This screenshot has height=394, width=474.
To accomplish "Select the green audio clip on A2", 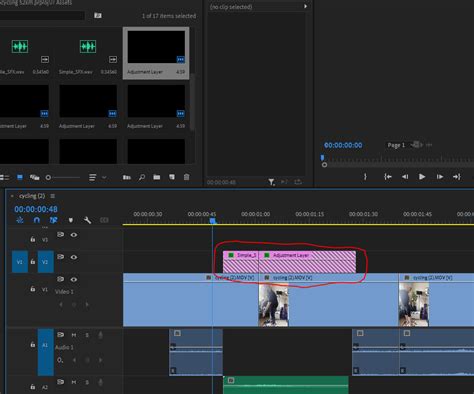I will point(286,385).
